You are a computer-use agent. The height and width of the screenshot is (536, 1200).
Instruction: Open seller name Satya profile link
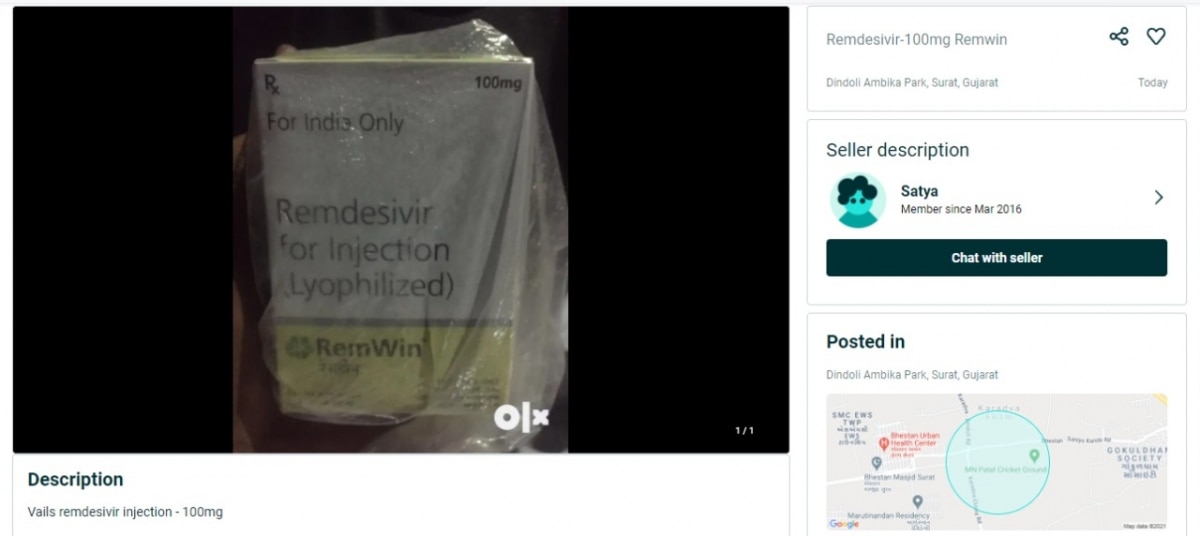pyautogui.click(x=919, y=191)
